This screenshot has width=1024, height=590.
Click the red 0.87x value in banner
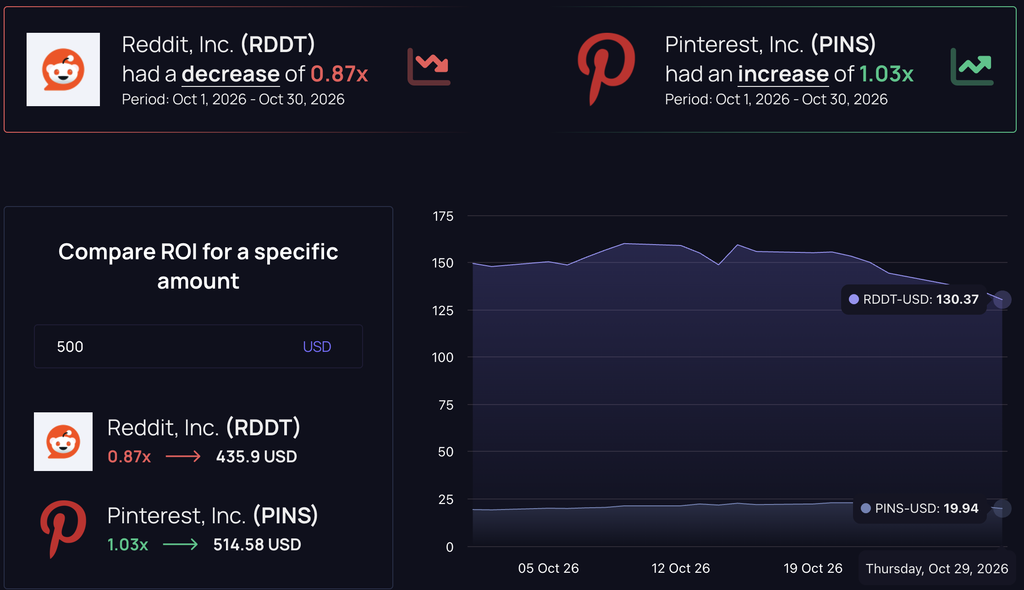[x=339, y=74]
